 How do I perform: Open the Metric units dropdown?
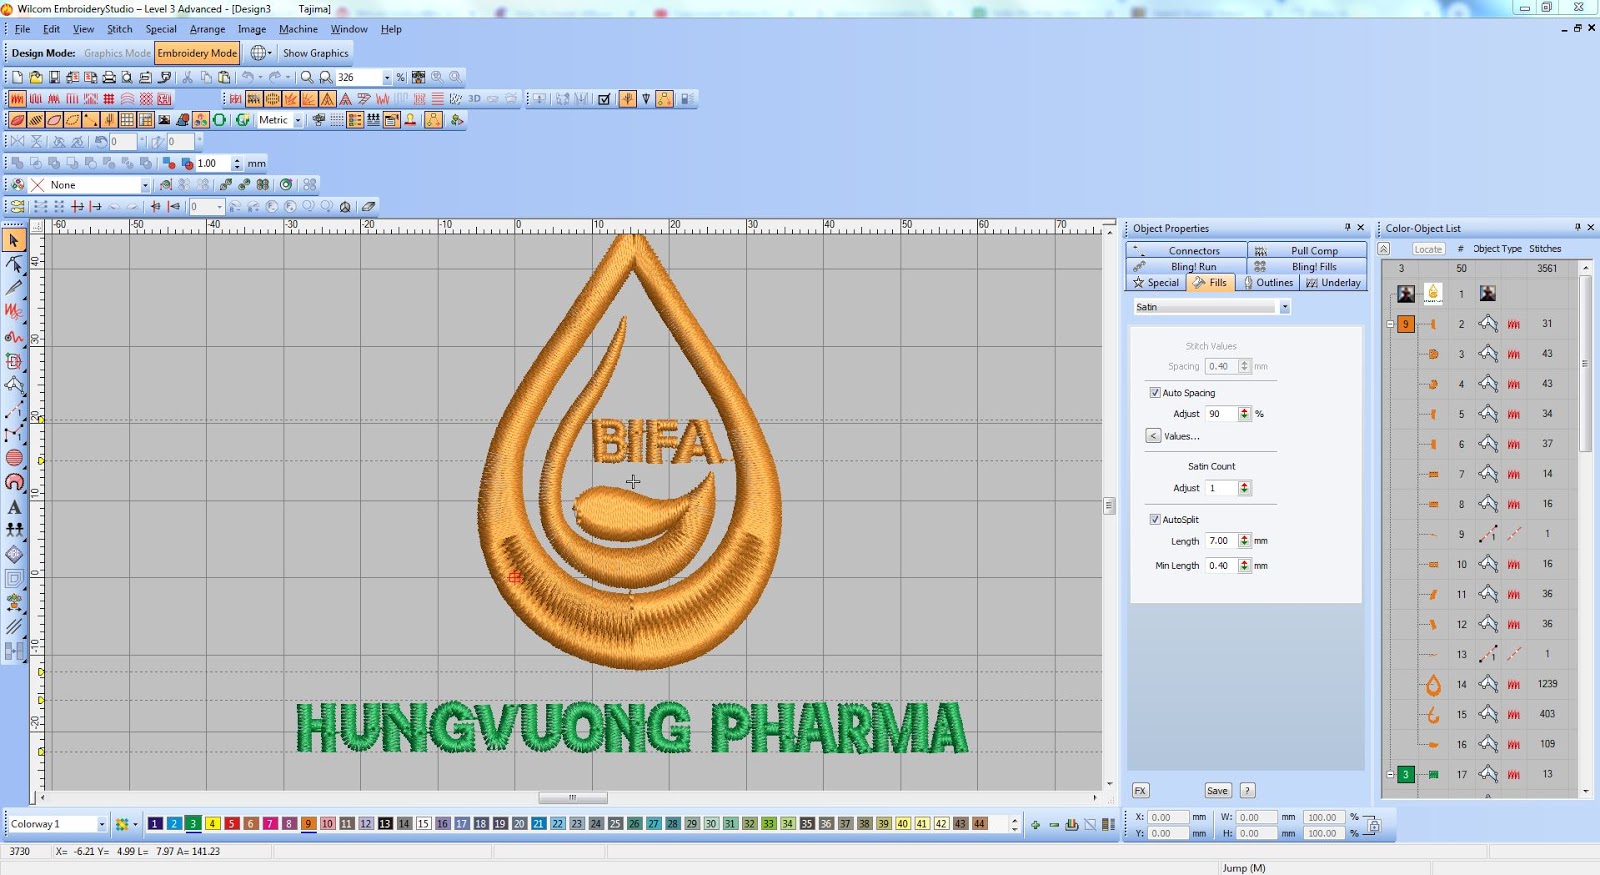[x=298, y=120]
